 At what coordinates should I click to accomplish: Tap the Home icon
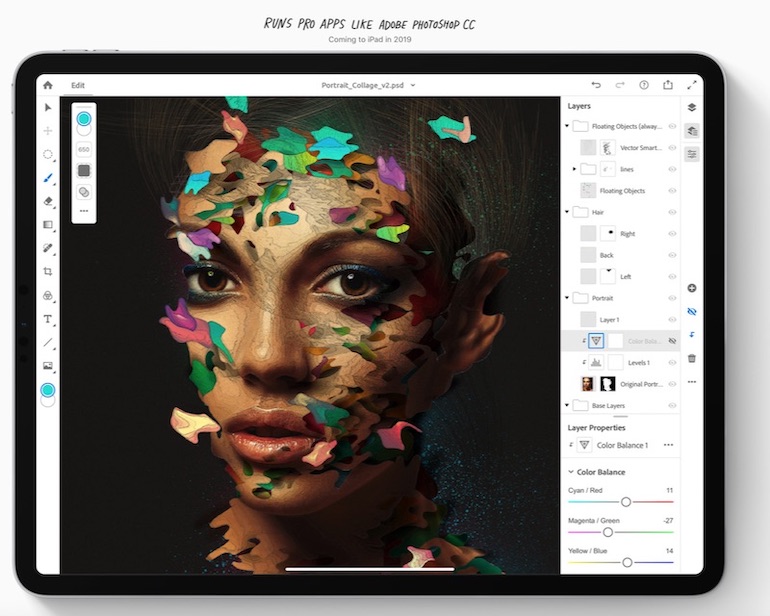48,85
